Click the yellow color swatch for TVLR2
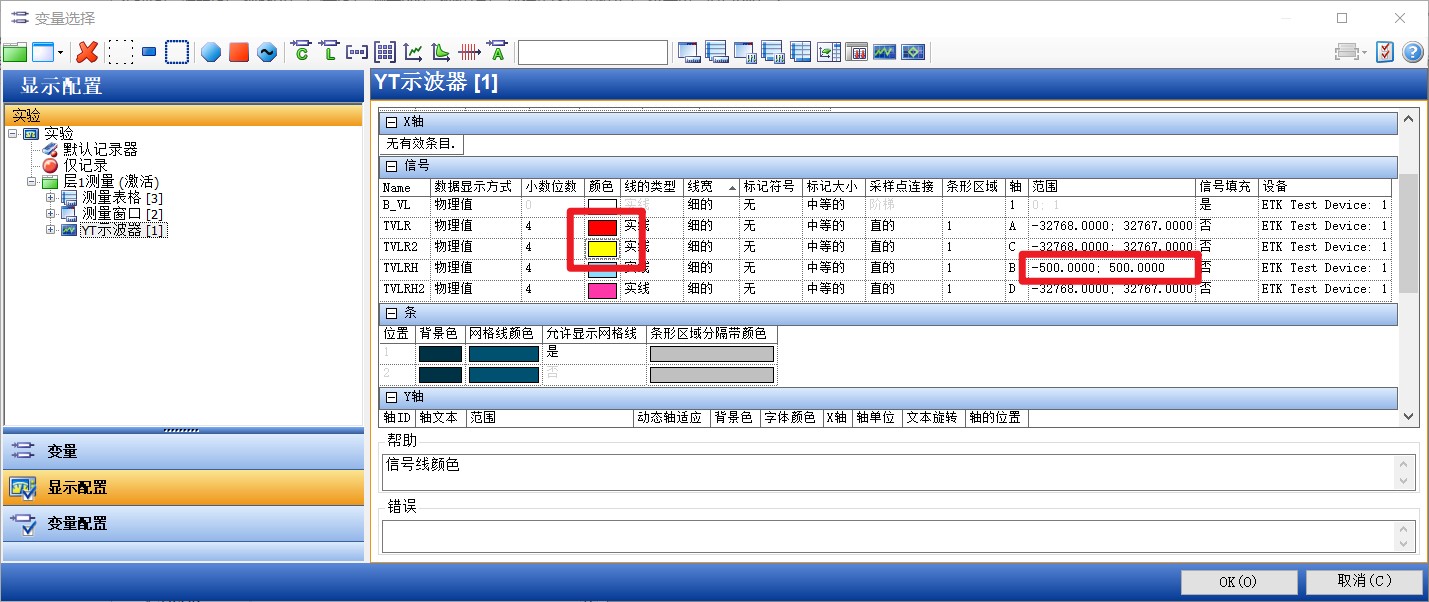Viewport: 1429px width, 602px height. point(600,246)
